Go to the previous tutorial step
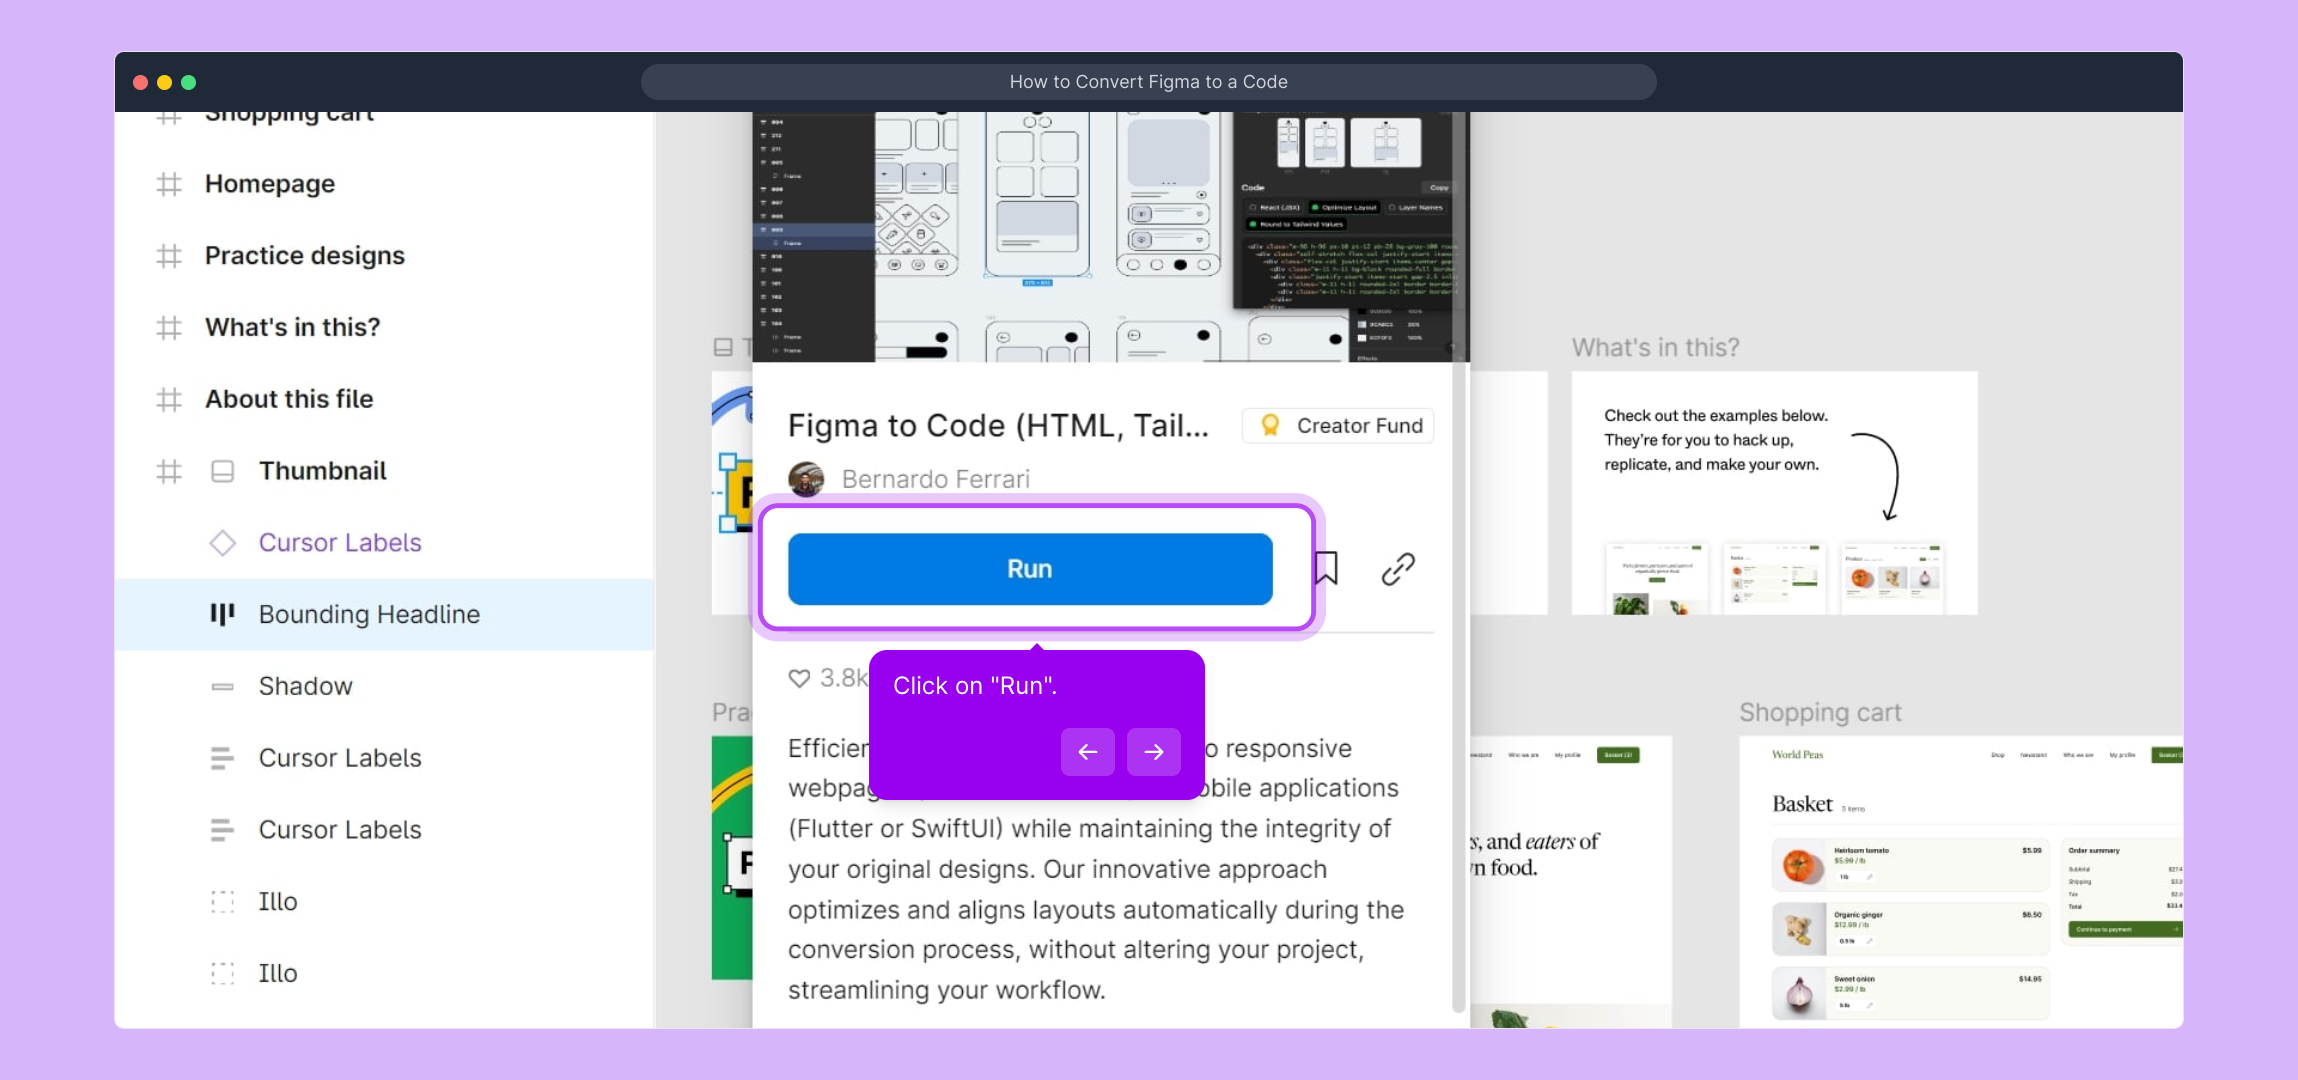 [x=1088, y=752]
